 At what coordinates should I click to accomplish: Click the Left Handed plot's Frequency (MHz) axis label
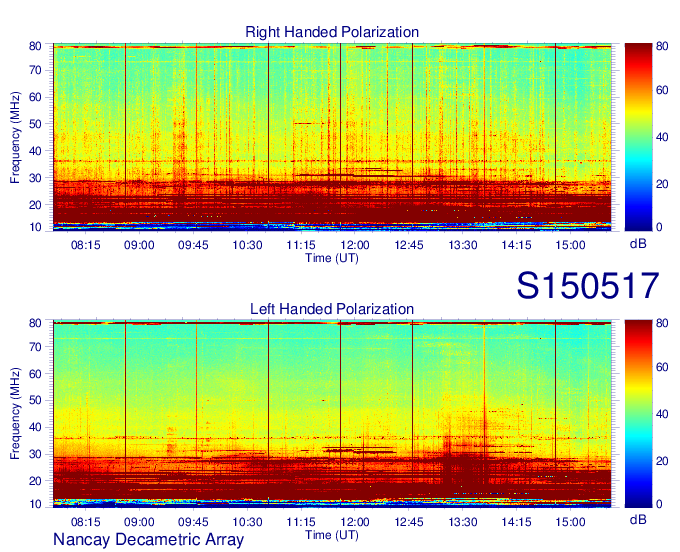(x=15, y=414)
